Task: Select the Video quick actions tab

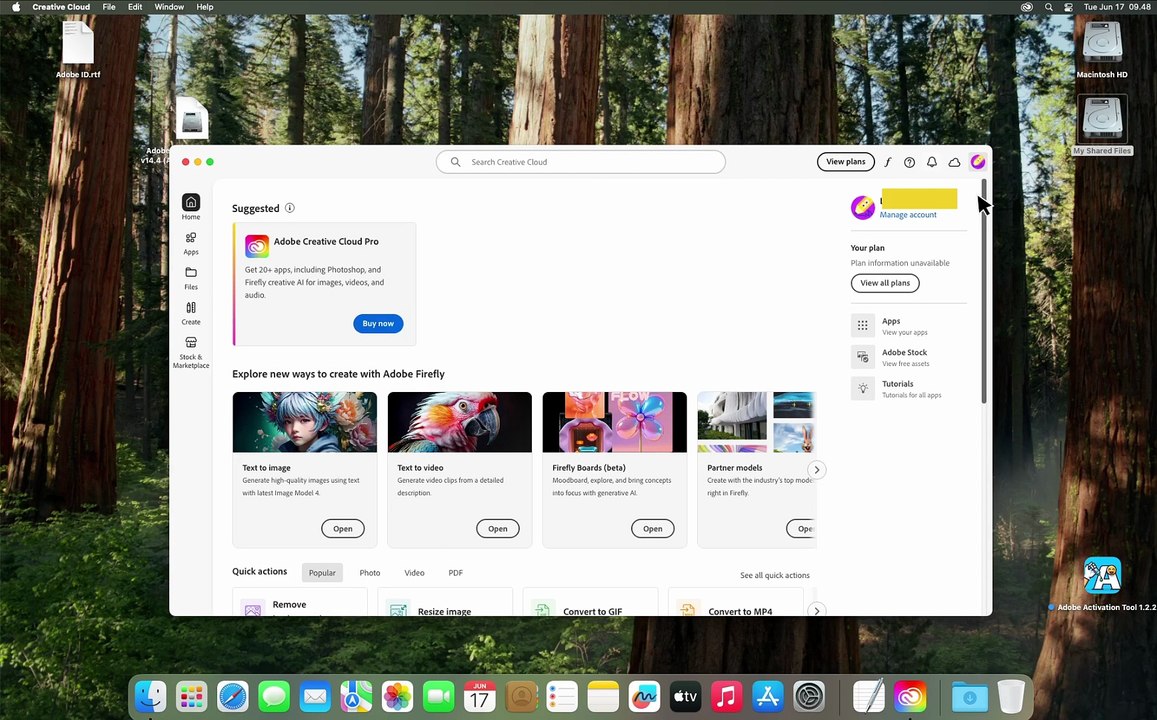Action: tap(414, 572)
